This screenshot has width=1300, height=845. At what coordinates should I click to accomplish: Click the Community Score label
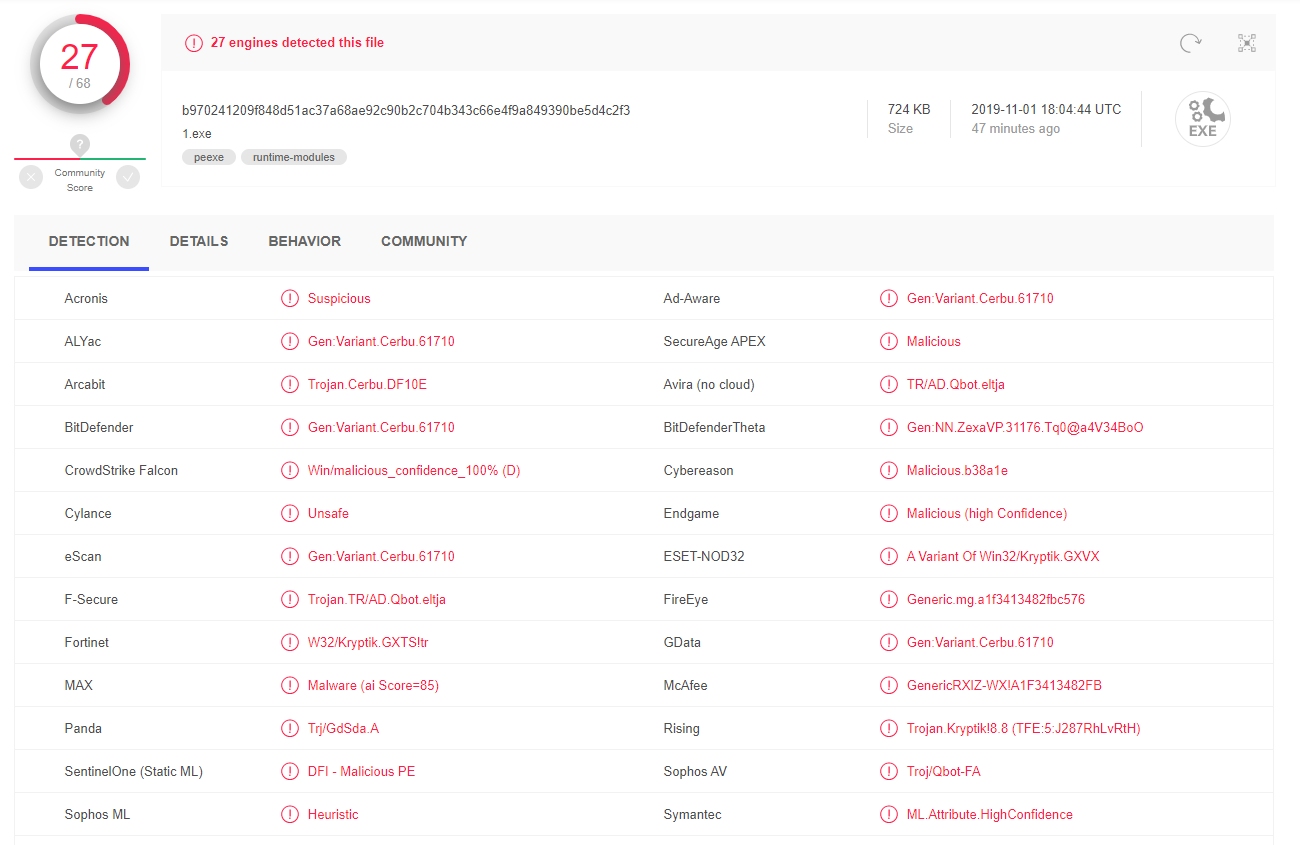click(x=80, y=180)
